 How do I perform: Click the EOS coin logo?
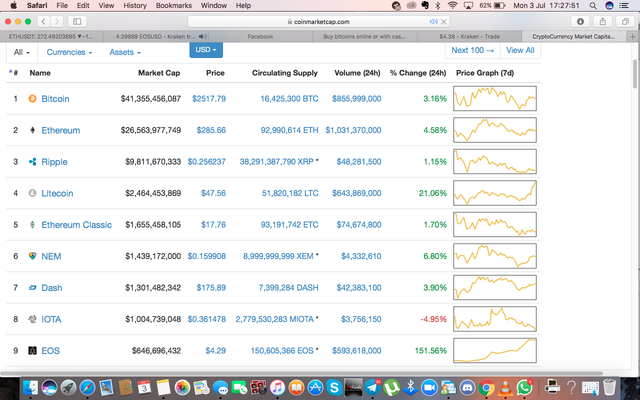[32, 351]
